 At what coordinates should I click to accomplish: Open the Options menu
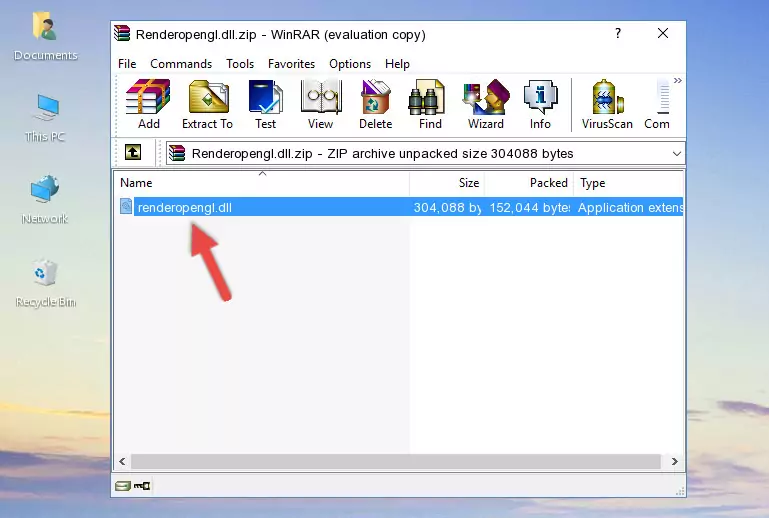(x=350, y=64)
